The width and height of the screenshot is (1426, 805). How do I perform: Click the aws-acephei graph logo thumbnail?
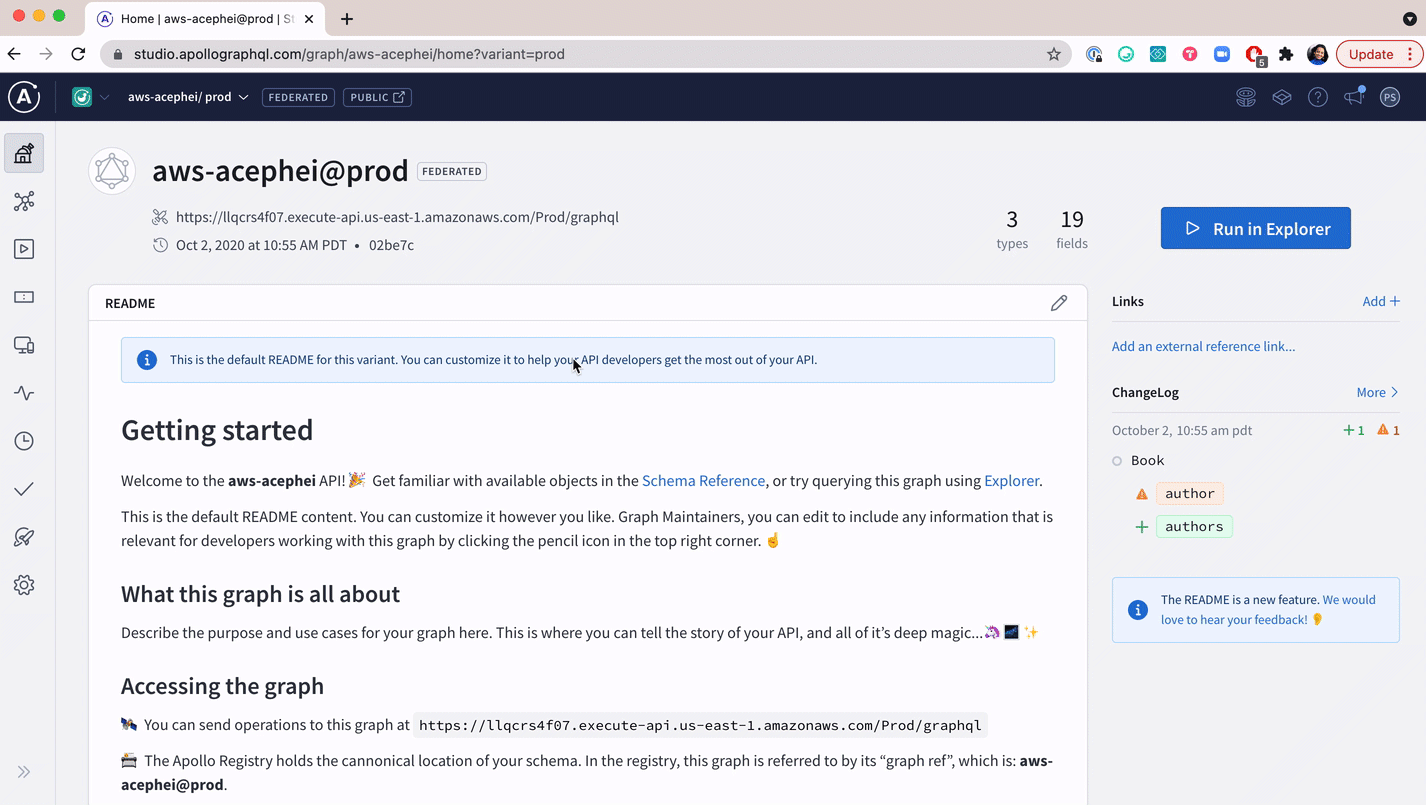tap(112, 171)
